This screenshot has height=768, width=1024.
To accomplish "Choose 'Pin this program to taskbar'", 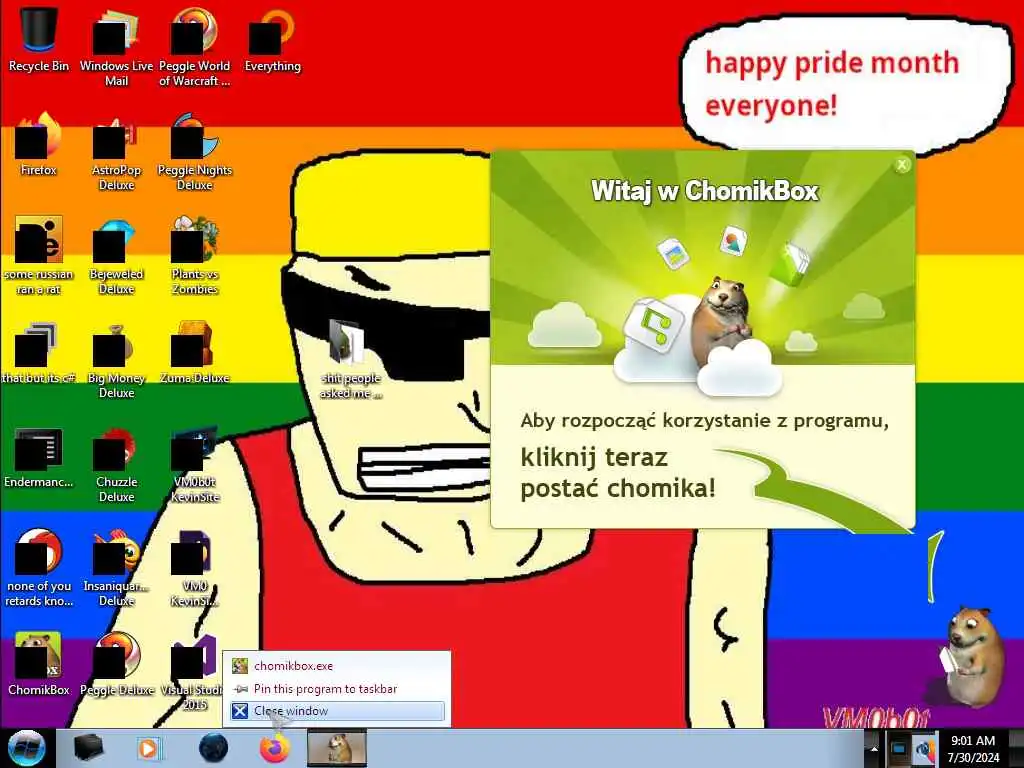I will pos(337,689).
